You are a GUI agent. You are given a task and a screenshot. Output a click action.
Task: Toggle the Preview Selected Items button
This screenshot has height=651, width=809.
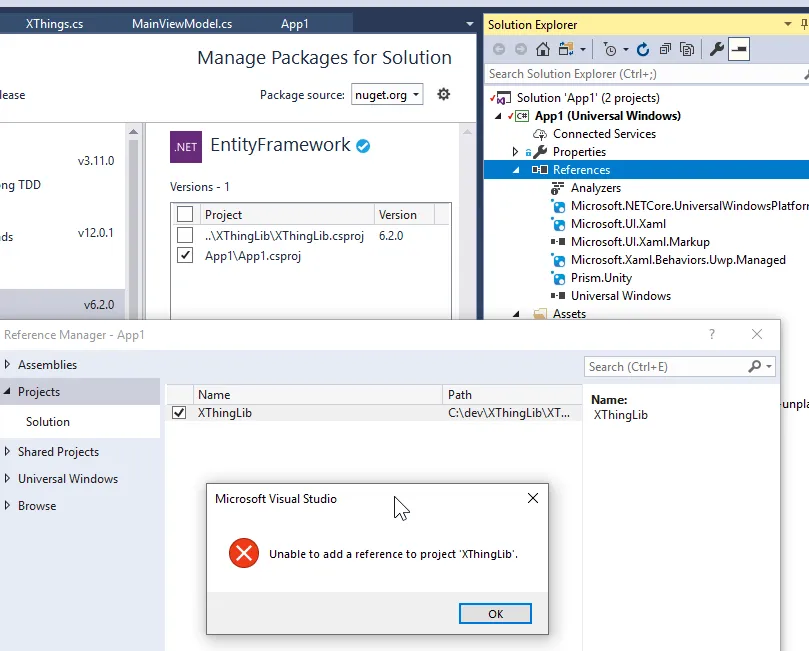pyautogui.click(x=739, y=49)
